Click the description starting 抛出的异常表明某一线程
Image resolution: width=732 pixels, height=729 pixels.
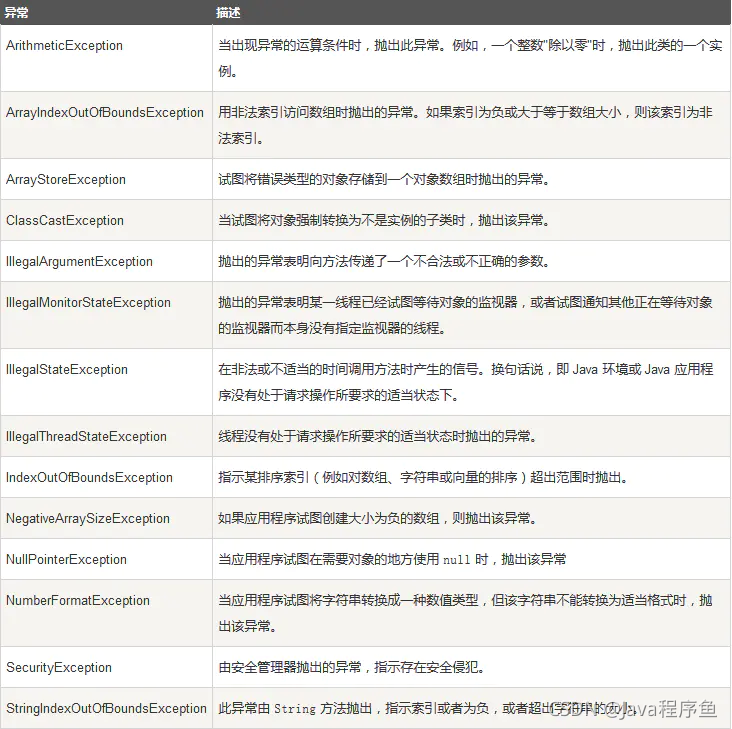point(465,315)
